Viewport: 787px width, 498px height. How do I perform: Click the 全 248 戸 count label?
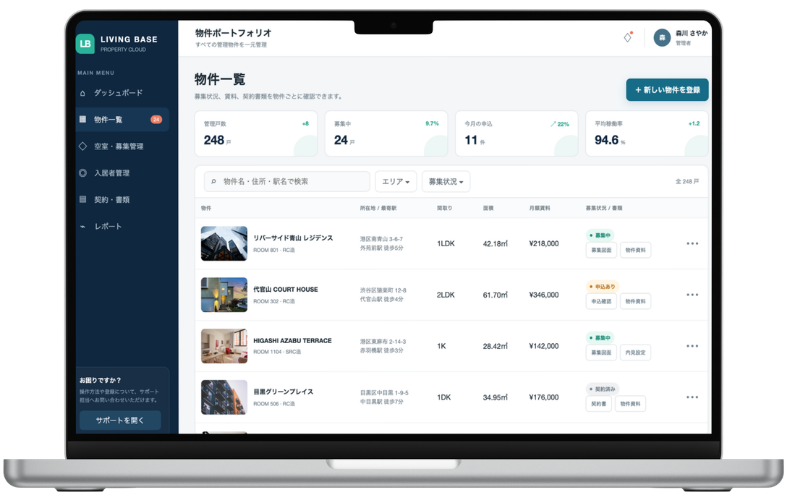[687, 181]
